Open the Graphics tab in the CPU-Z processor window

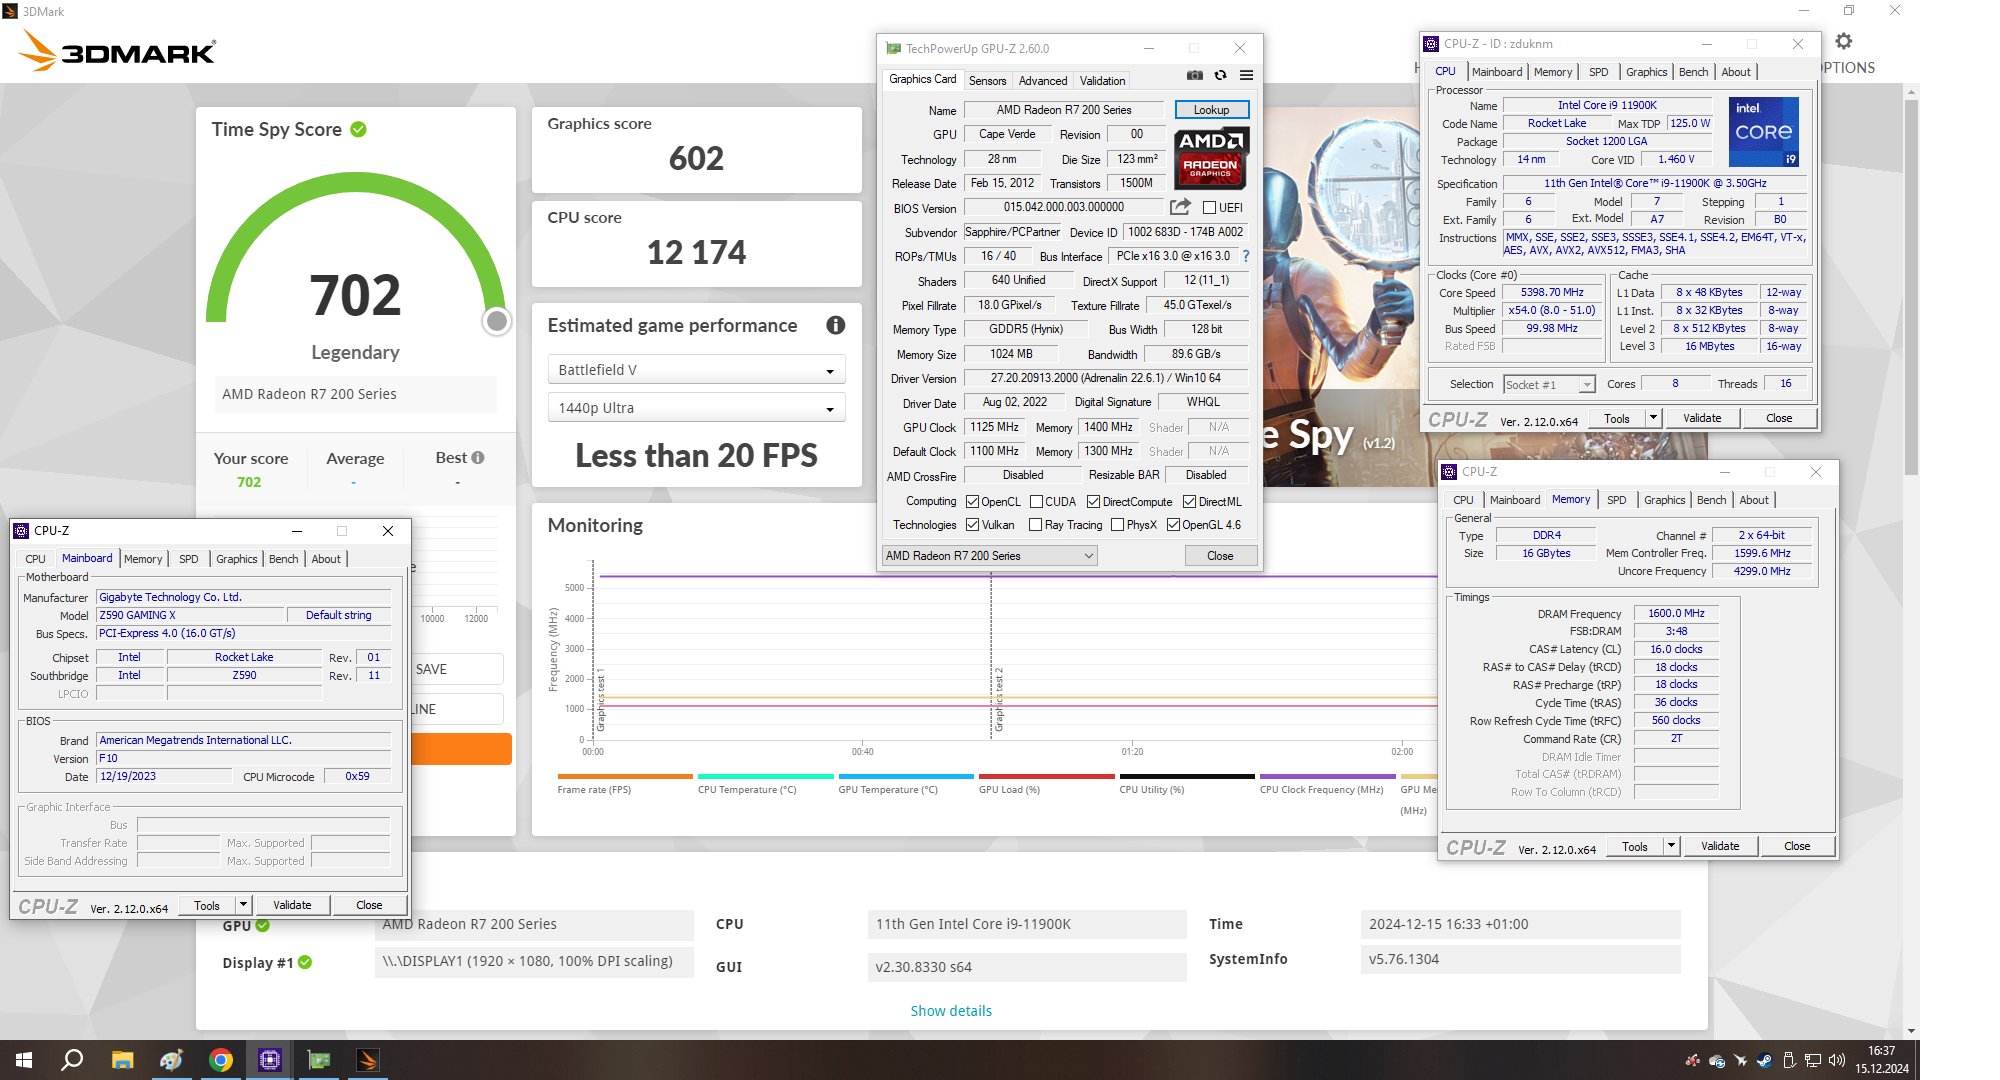tap(1646, 72)
